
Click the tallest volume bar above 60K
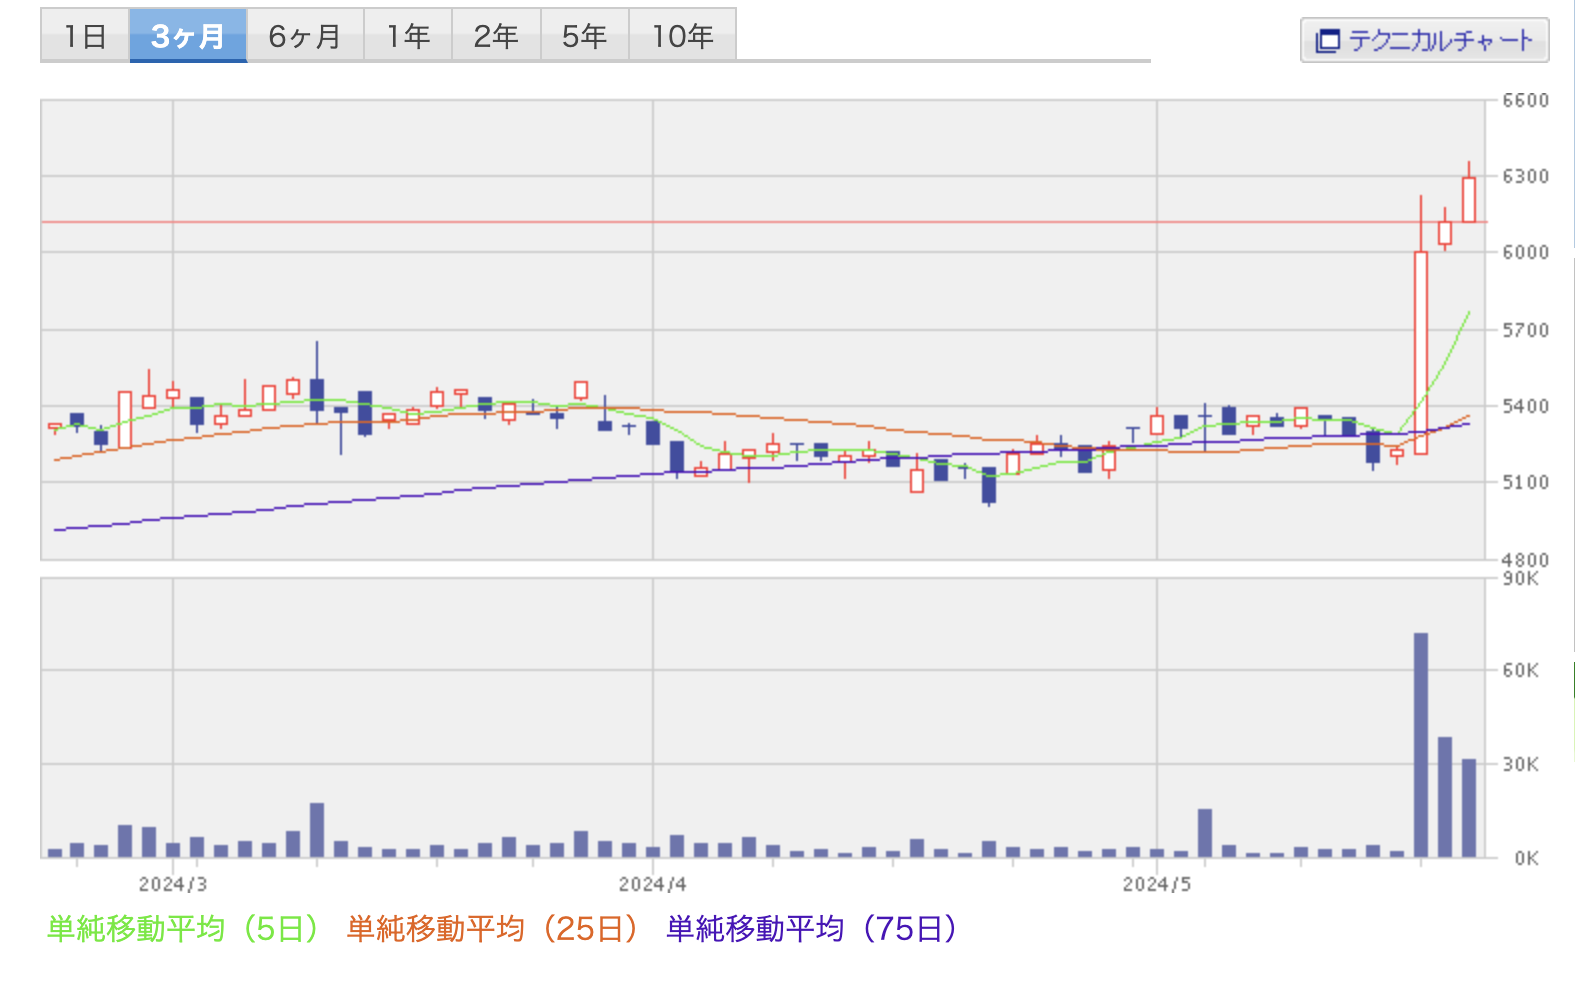point(1421,745)
